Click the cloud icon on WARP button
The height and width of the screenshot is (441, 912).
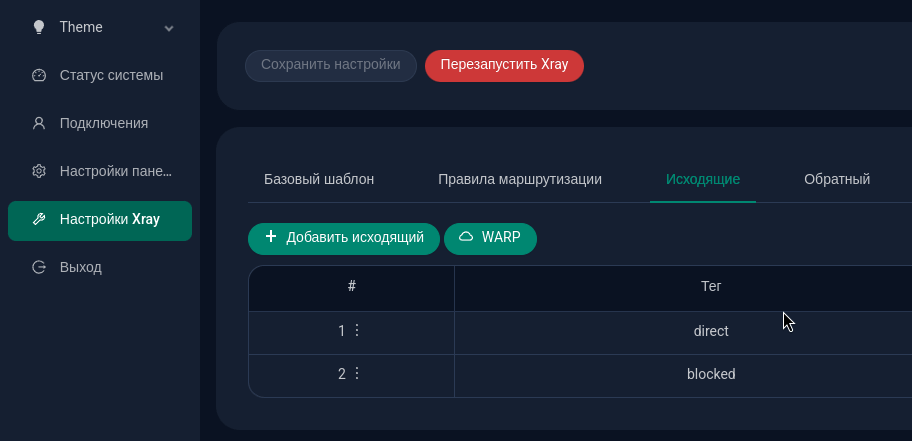click(466, 237)
